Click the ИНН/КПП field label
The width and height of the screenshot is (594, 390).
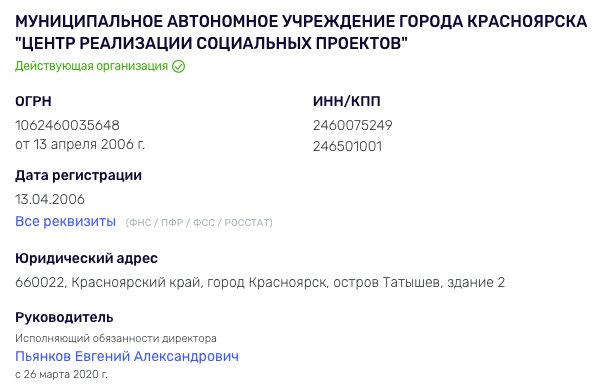pos(347,101)
